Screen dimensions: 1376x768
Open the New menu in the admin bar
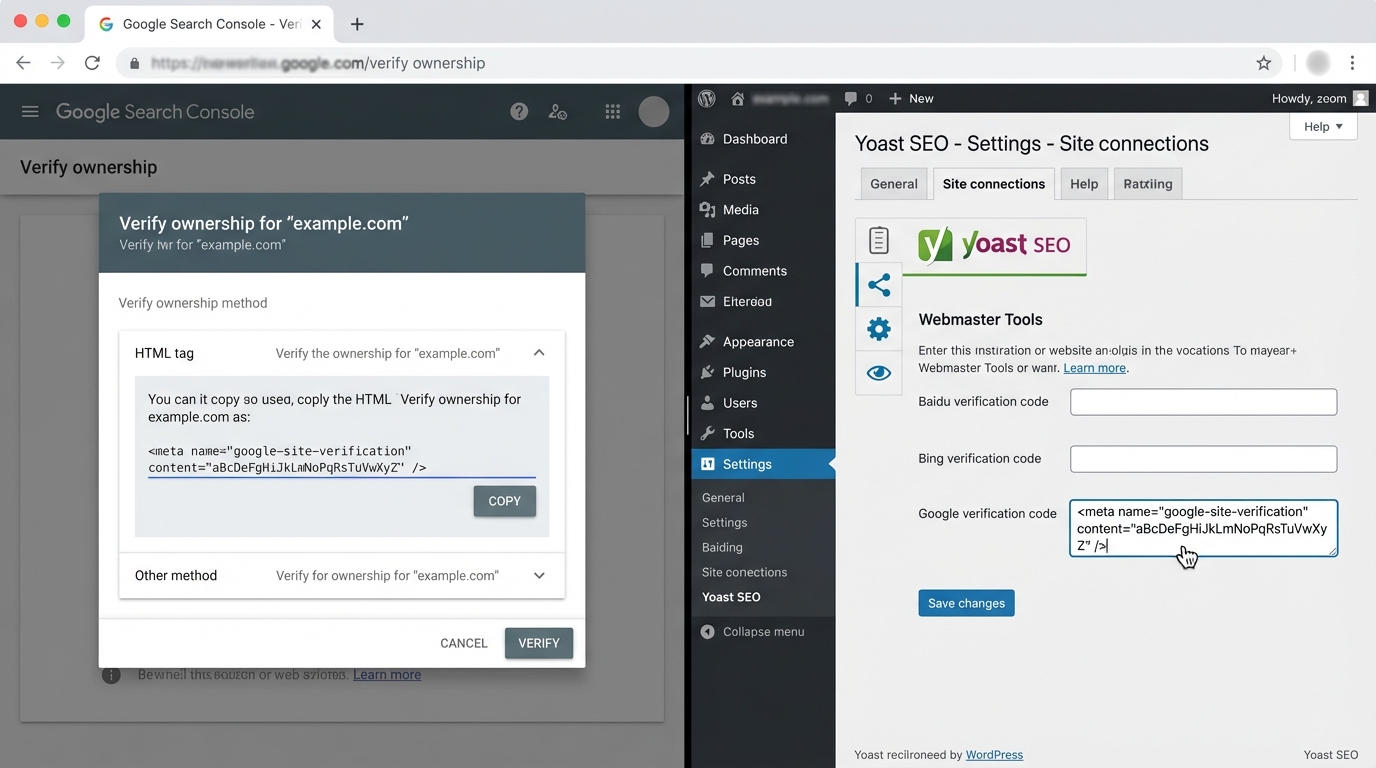click(x=911, y=98)
